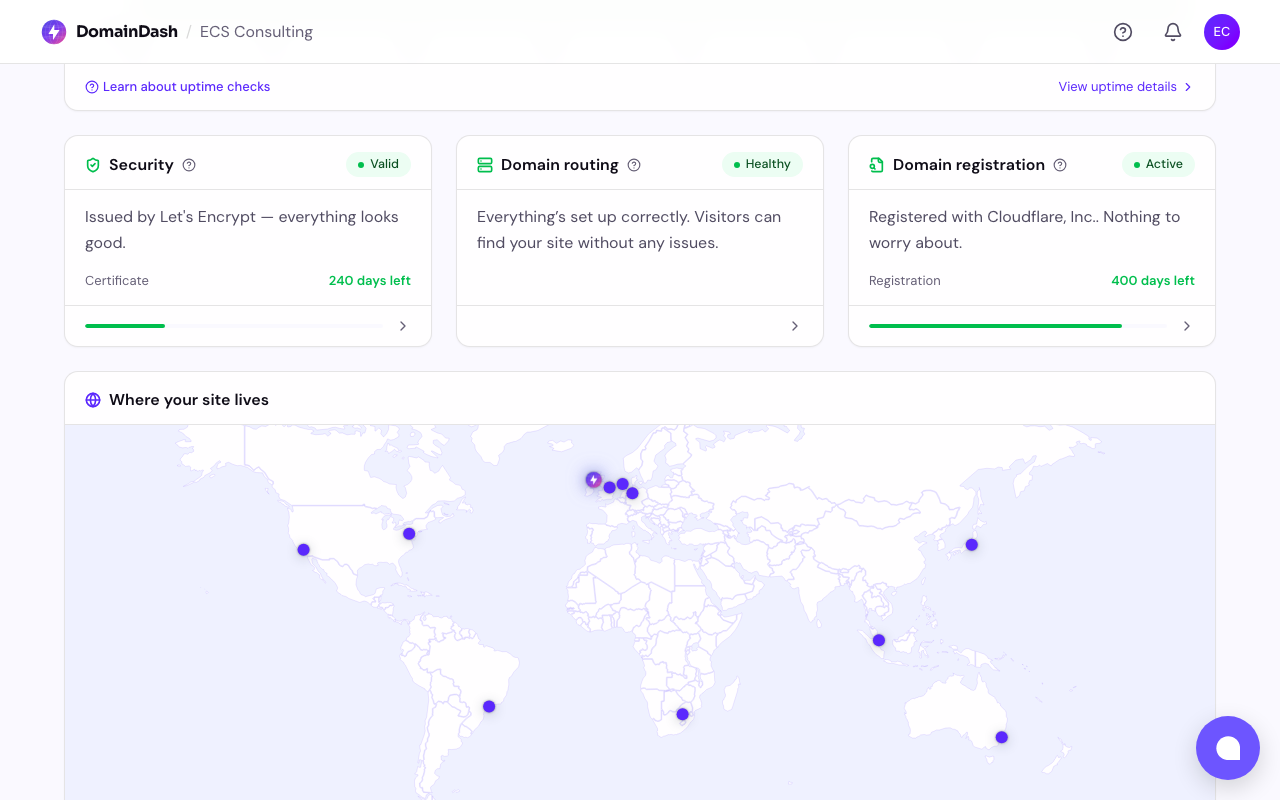Open the Learn about uptime checks link
The width and height of the screenshot is (1280, 800).
click(177, 87)
